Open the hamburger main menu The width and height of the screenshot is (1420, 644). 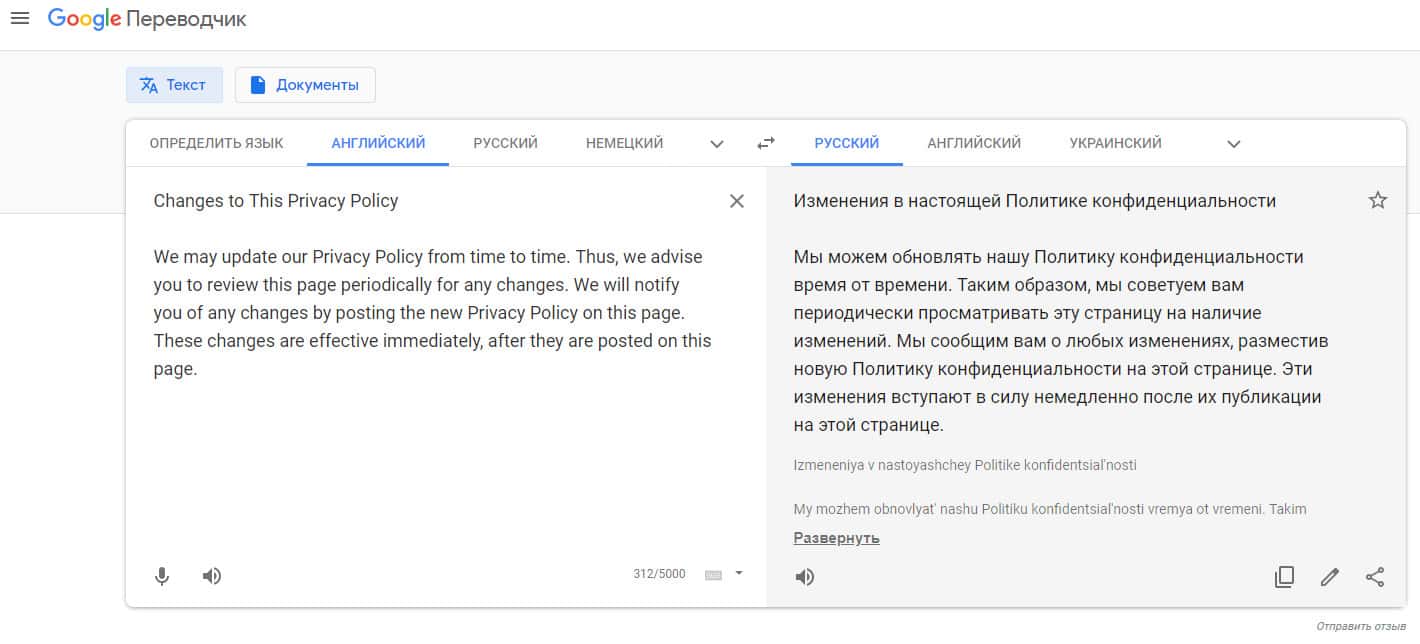pos(19,19)
